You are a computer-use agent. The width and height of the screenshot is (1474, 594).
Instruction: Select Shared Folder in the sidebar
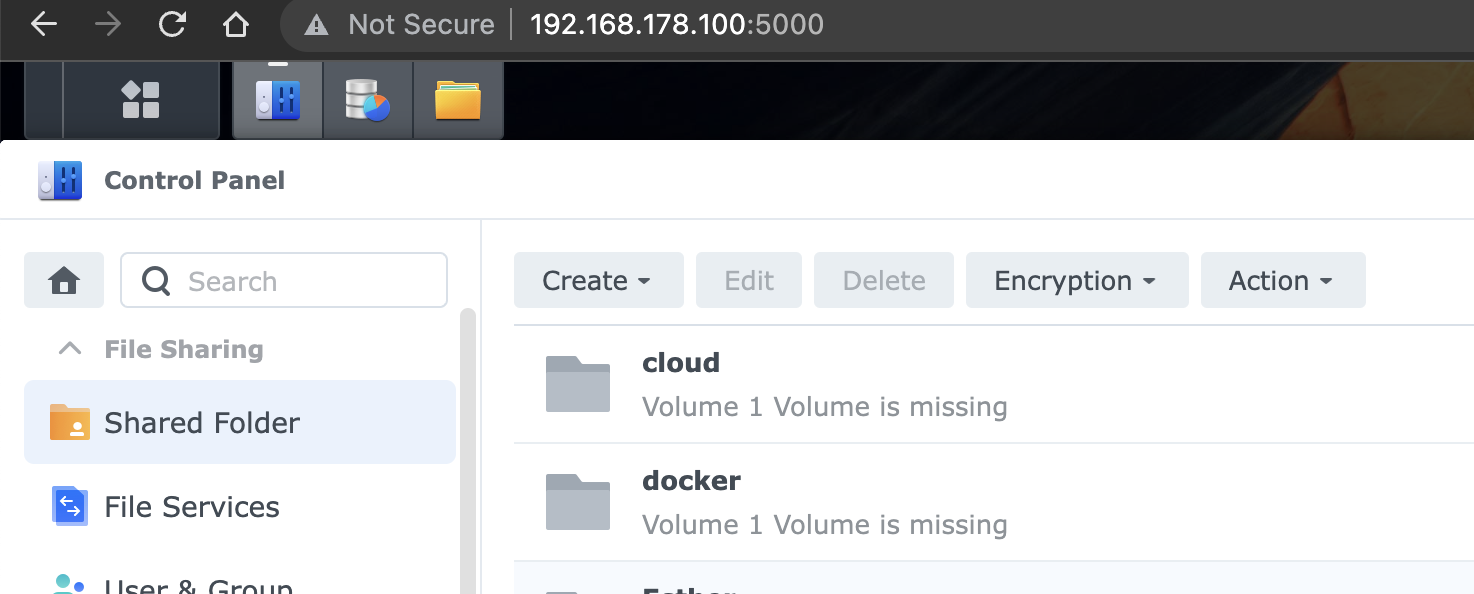tap(240, 422)
